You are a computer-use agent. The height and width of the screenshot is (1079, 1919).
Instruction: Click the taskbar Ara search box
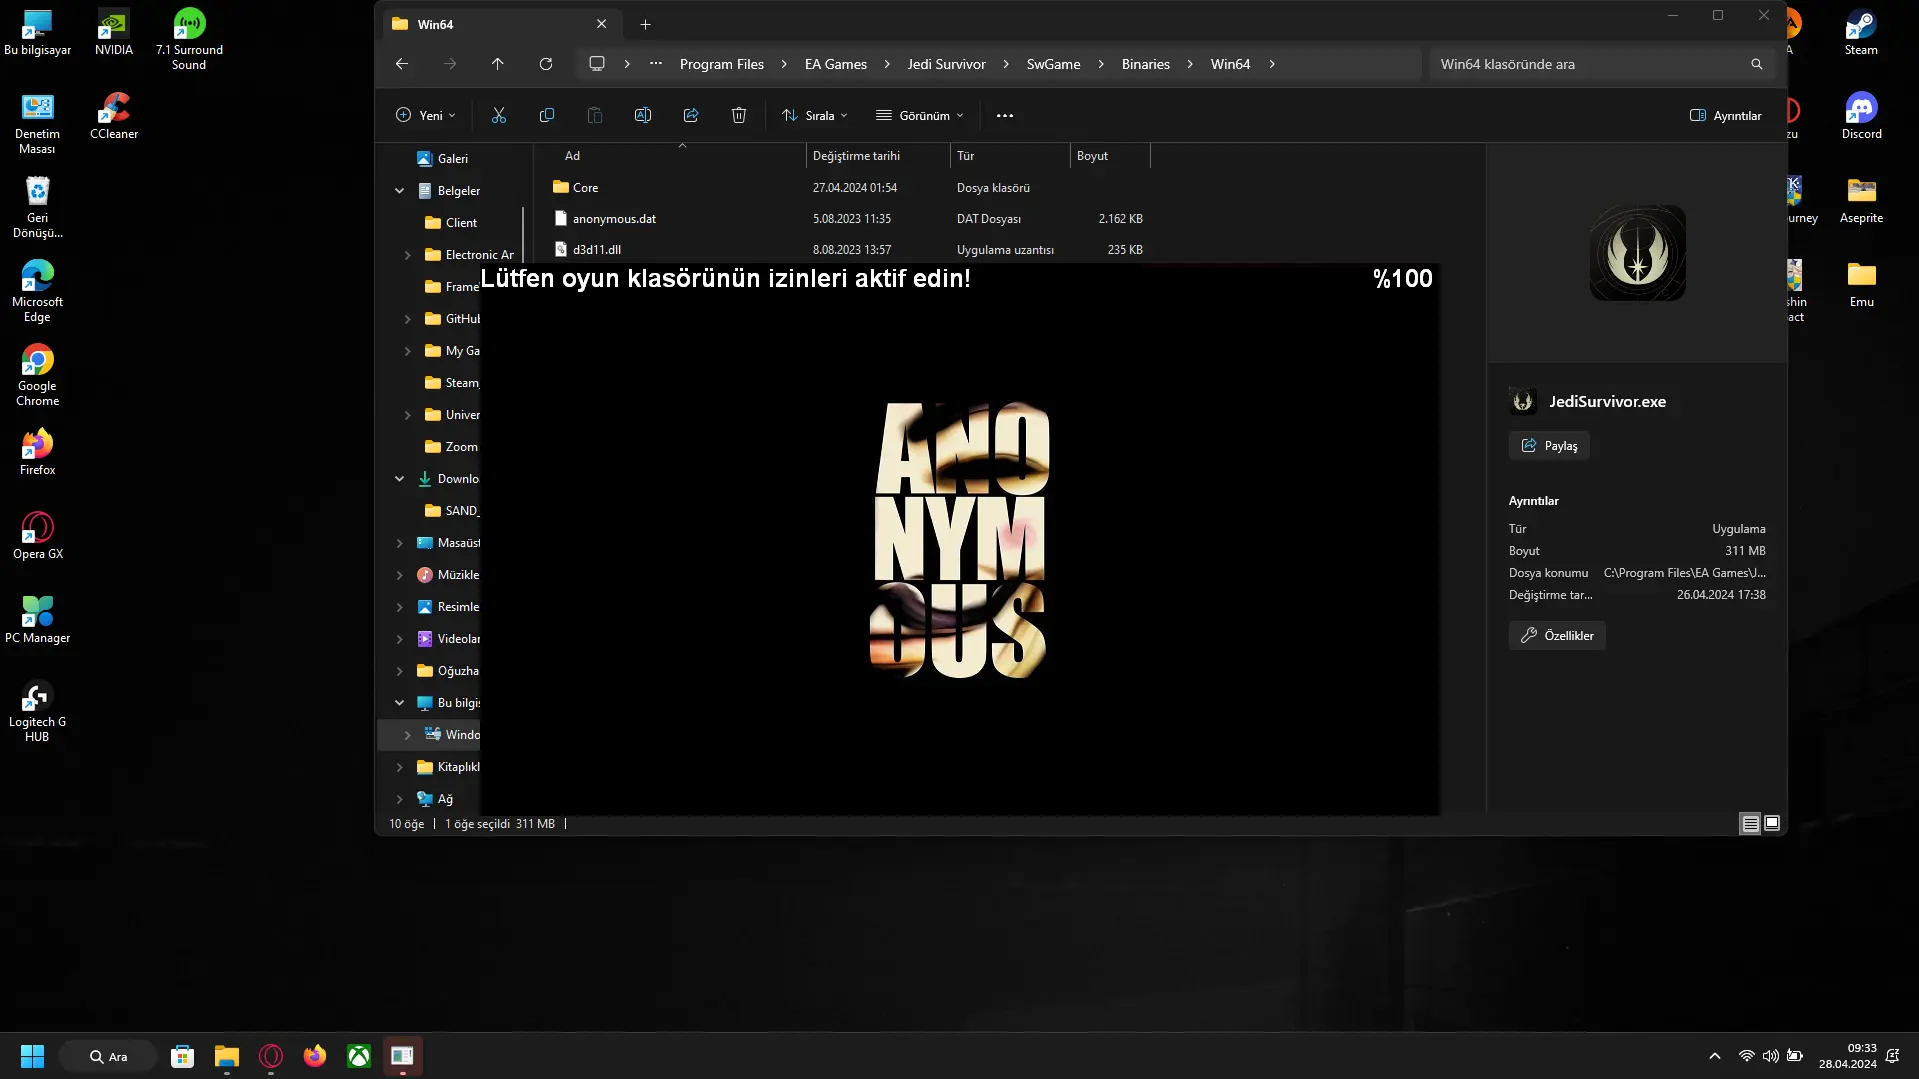108,1056
